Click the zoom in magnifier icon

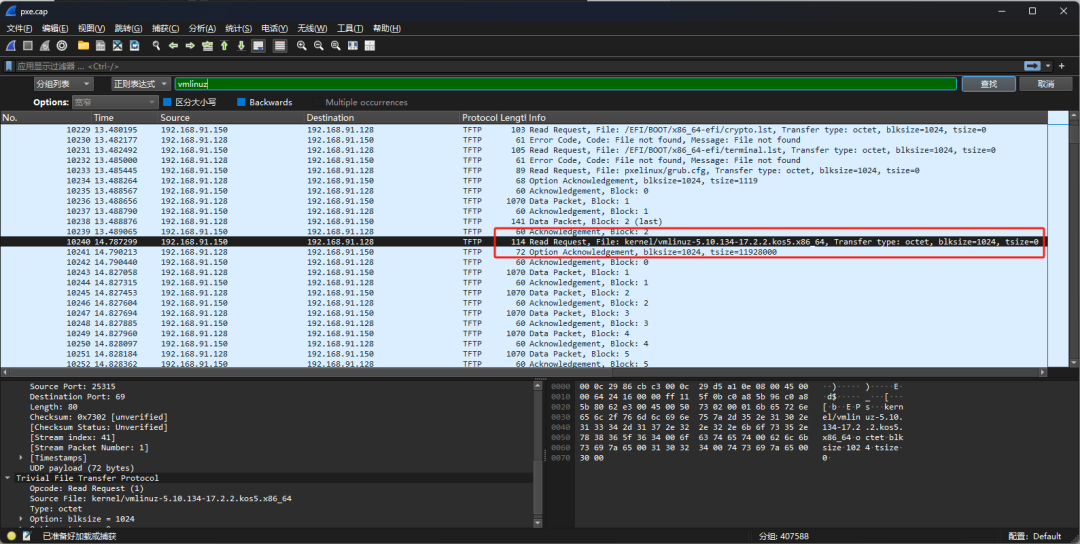coord(302,46)
